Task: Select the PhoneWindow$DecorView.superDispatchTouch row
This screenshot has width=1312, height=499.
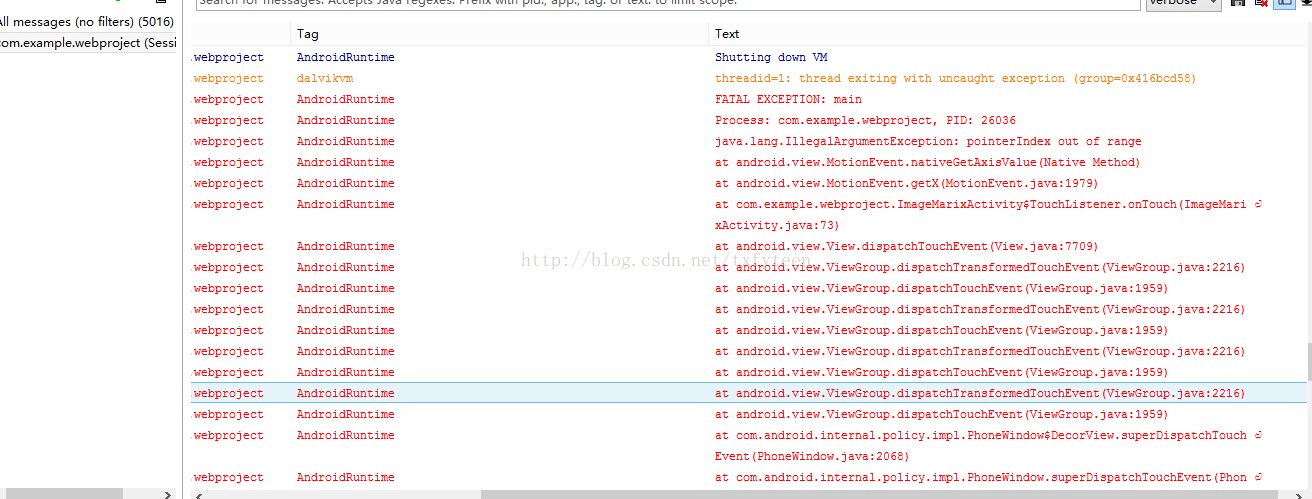Action: coord(749,445)
